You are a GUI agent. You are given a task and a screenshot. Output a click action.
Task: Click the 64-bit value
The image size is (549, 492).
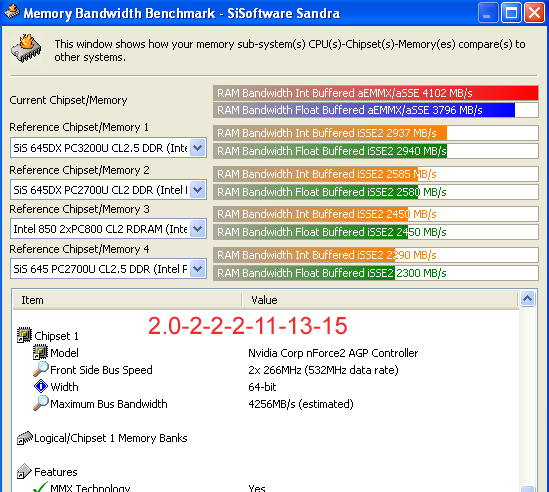(x=262, y=387)
